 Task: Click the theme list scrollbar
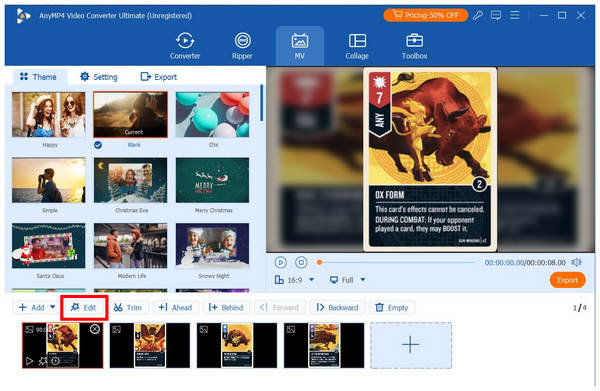(x=262, y=103)
